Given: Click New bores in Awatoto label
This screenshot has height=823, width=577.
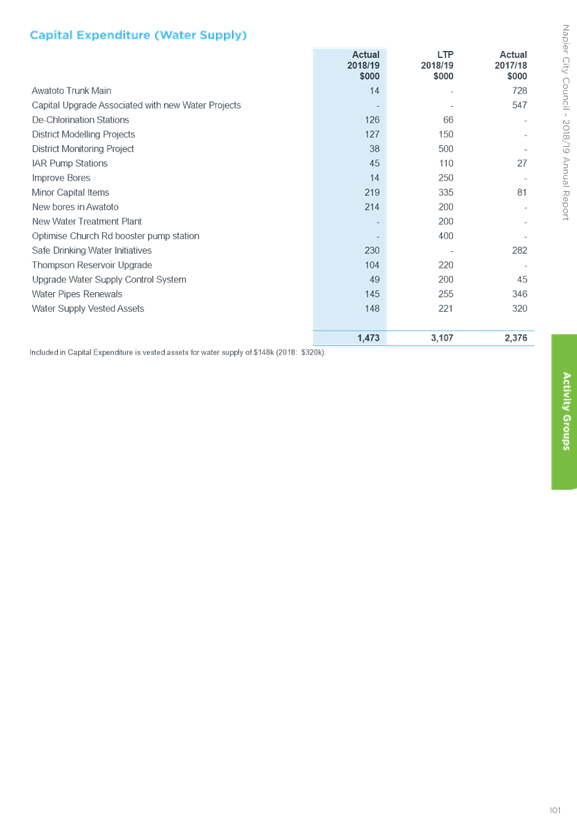Looking at the screenshot, I should (75, 207).
